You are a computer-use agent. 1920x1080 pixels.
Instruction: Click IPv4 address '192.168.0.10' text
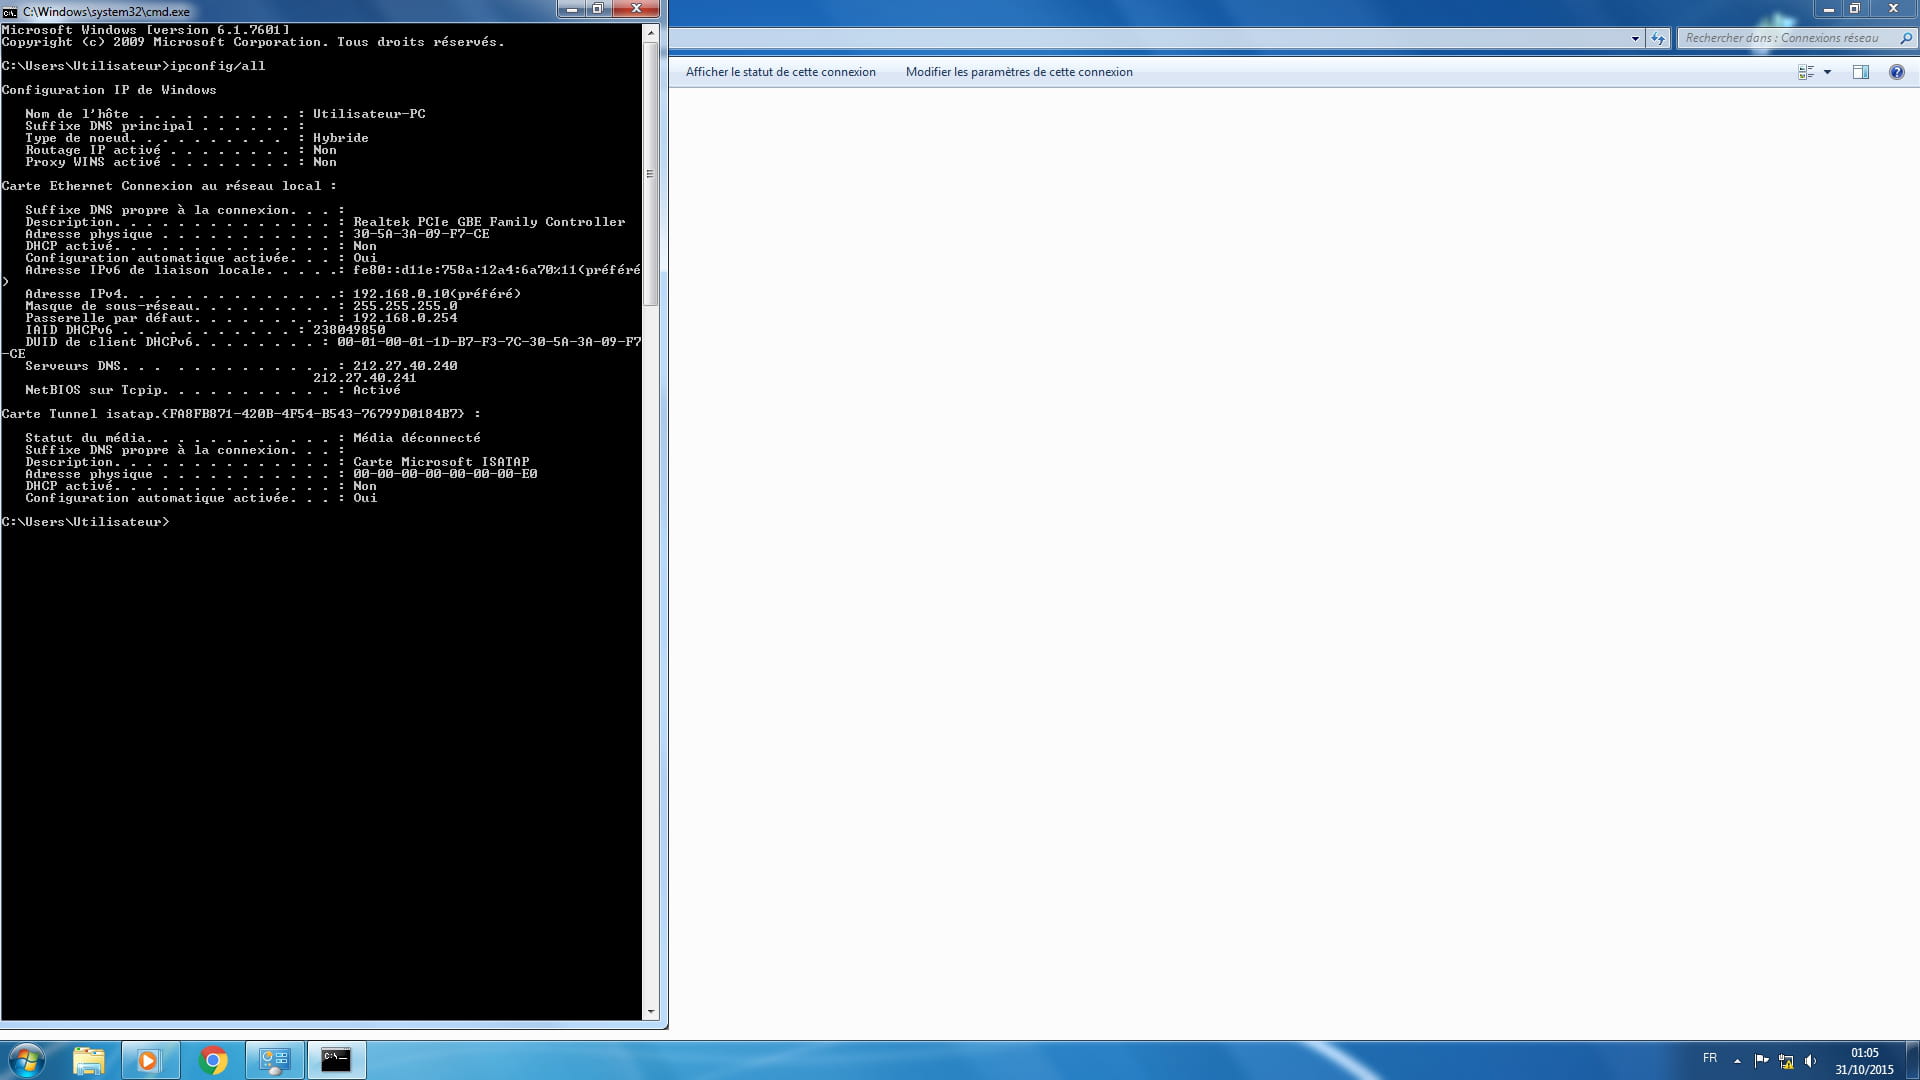click(x=401, y=294)
